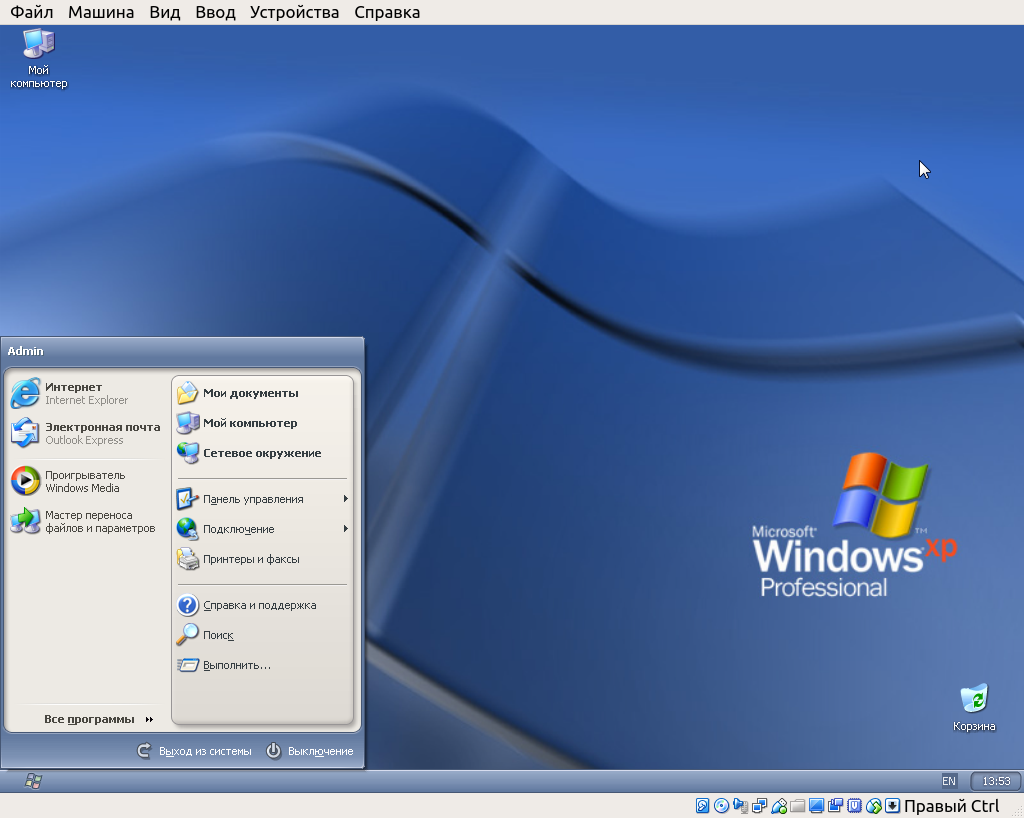1024x818 pixels.
Task: Click the network adapters indicator in the status bar
Action: (x=760, y=806)
